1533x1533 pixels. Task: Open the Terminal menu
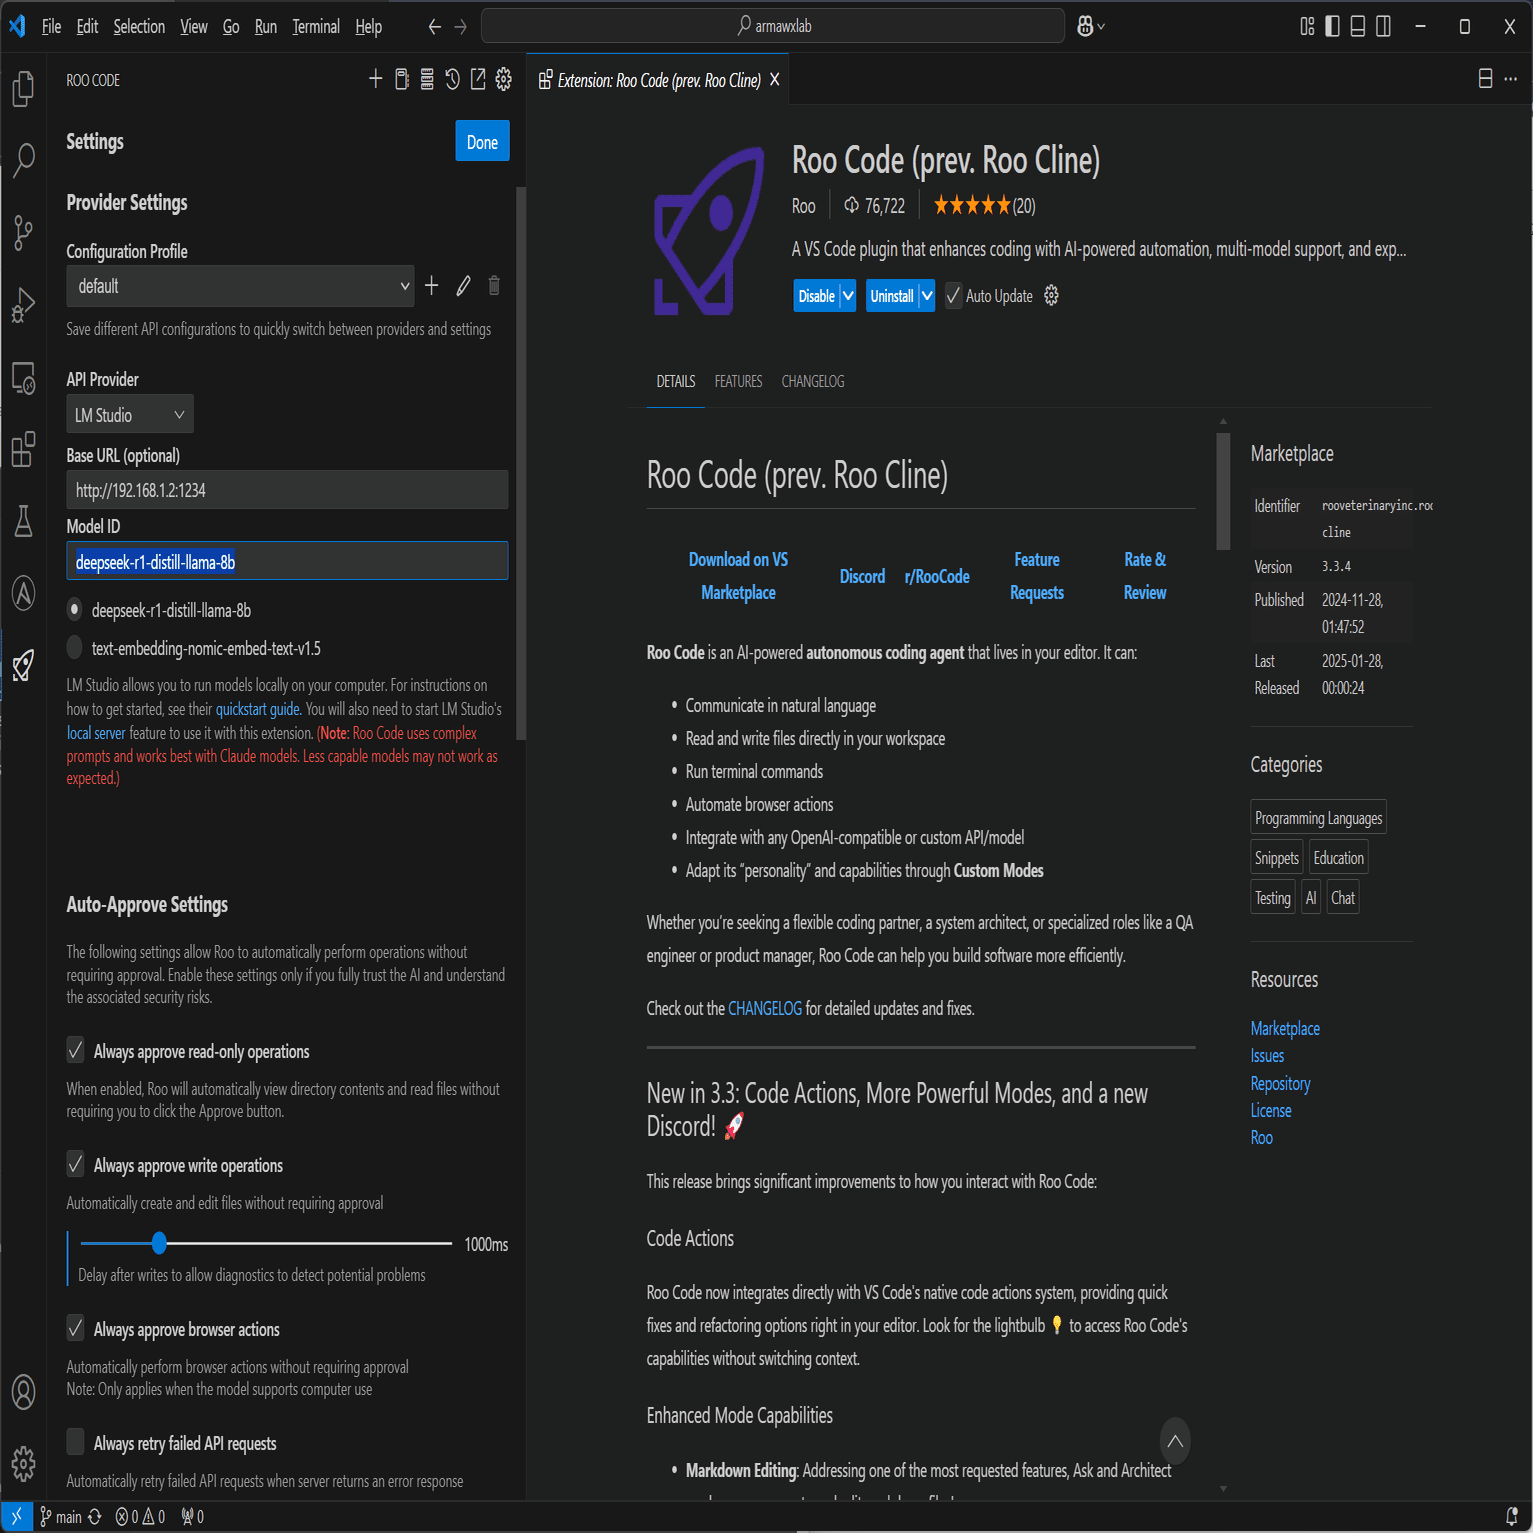click(x=316, y=27)
